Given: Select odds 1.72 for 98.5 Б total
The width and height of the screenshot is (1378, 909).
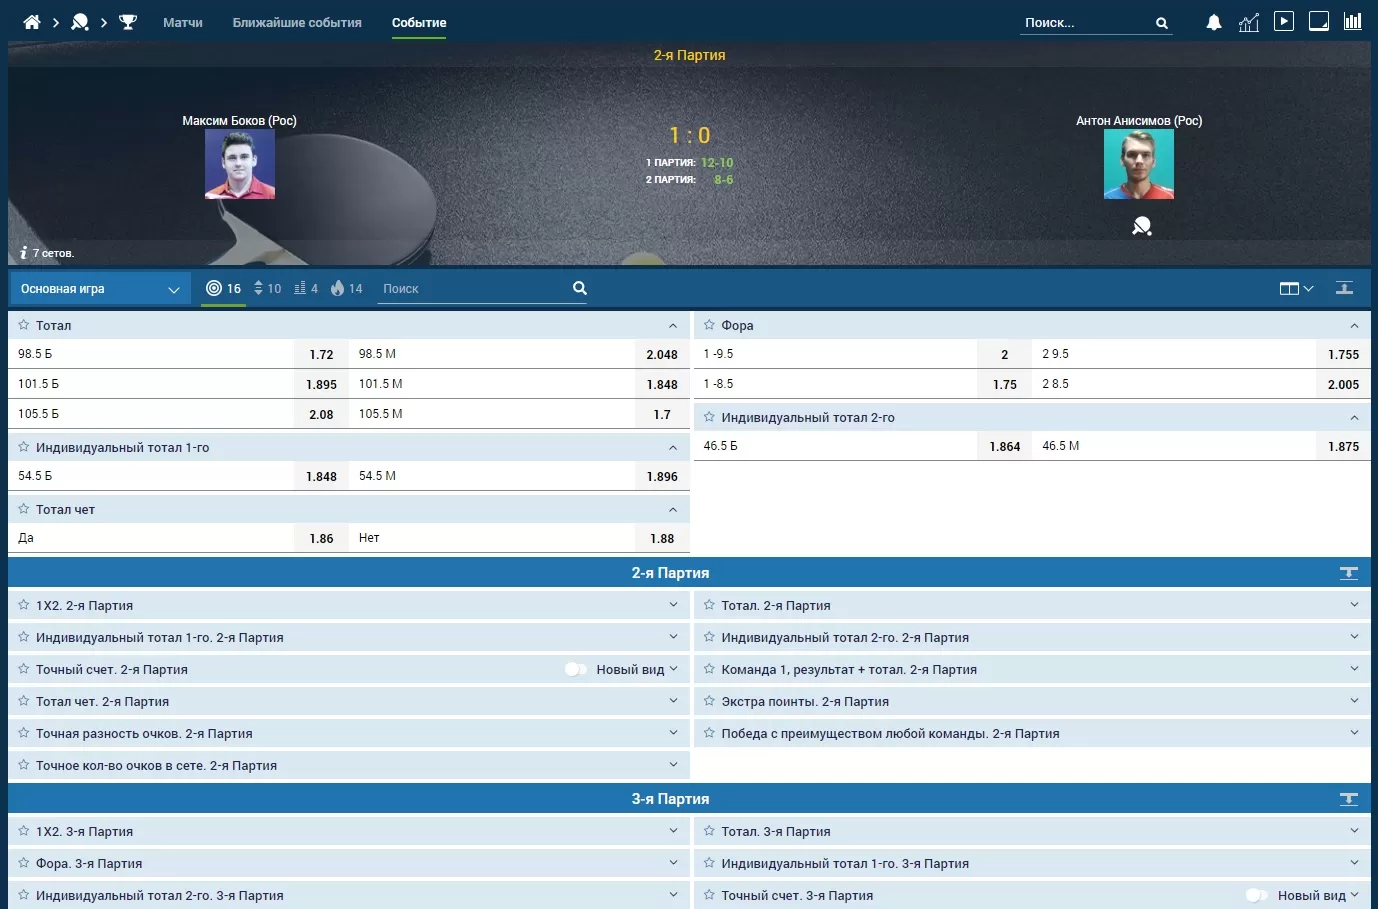Looking at the screenshot, I should [x=321, y=354].
